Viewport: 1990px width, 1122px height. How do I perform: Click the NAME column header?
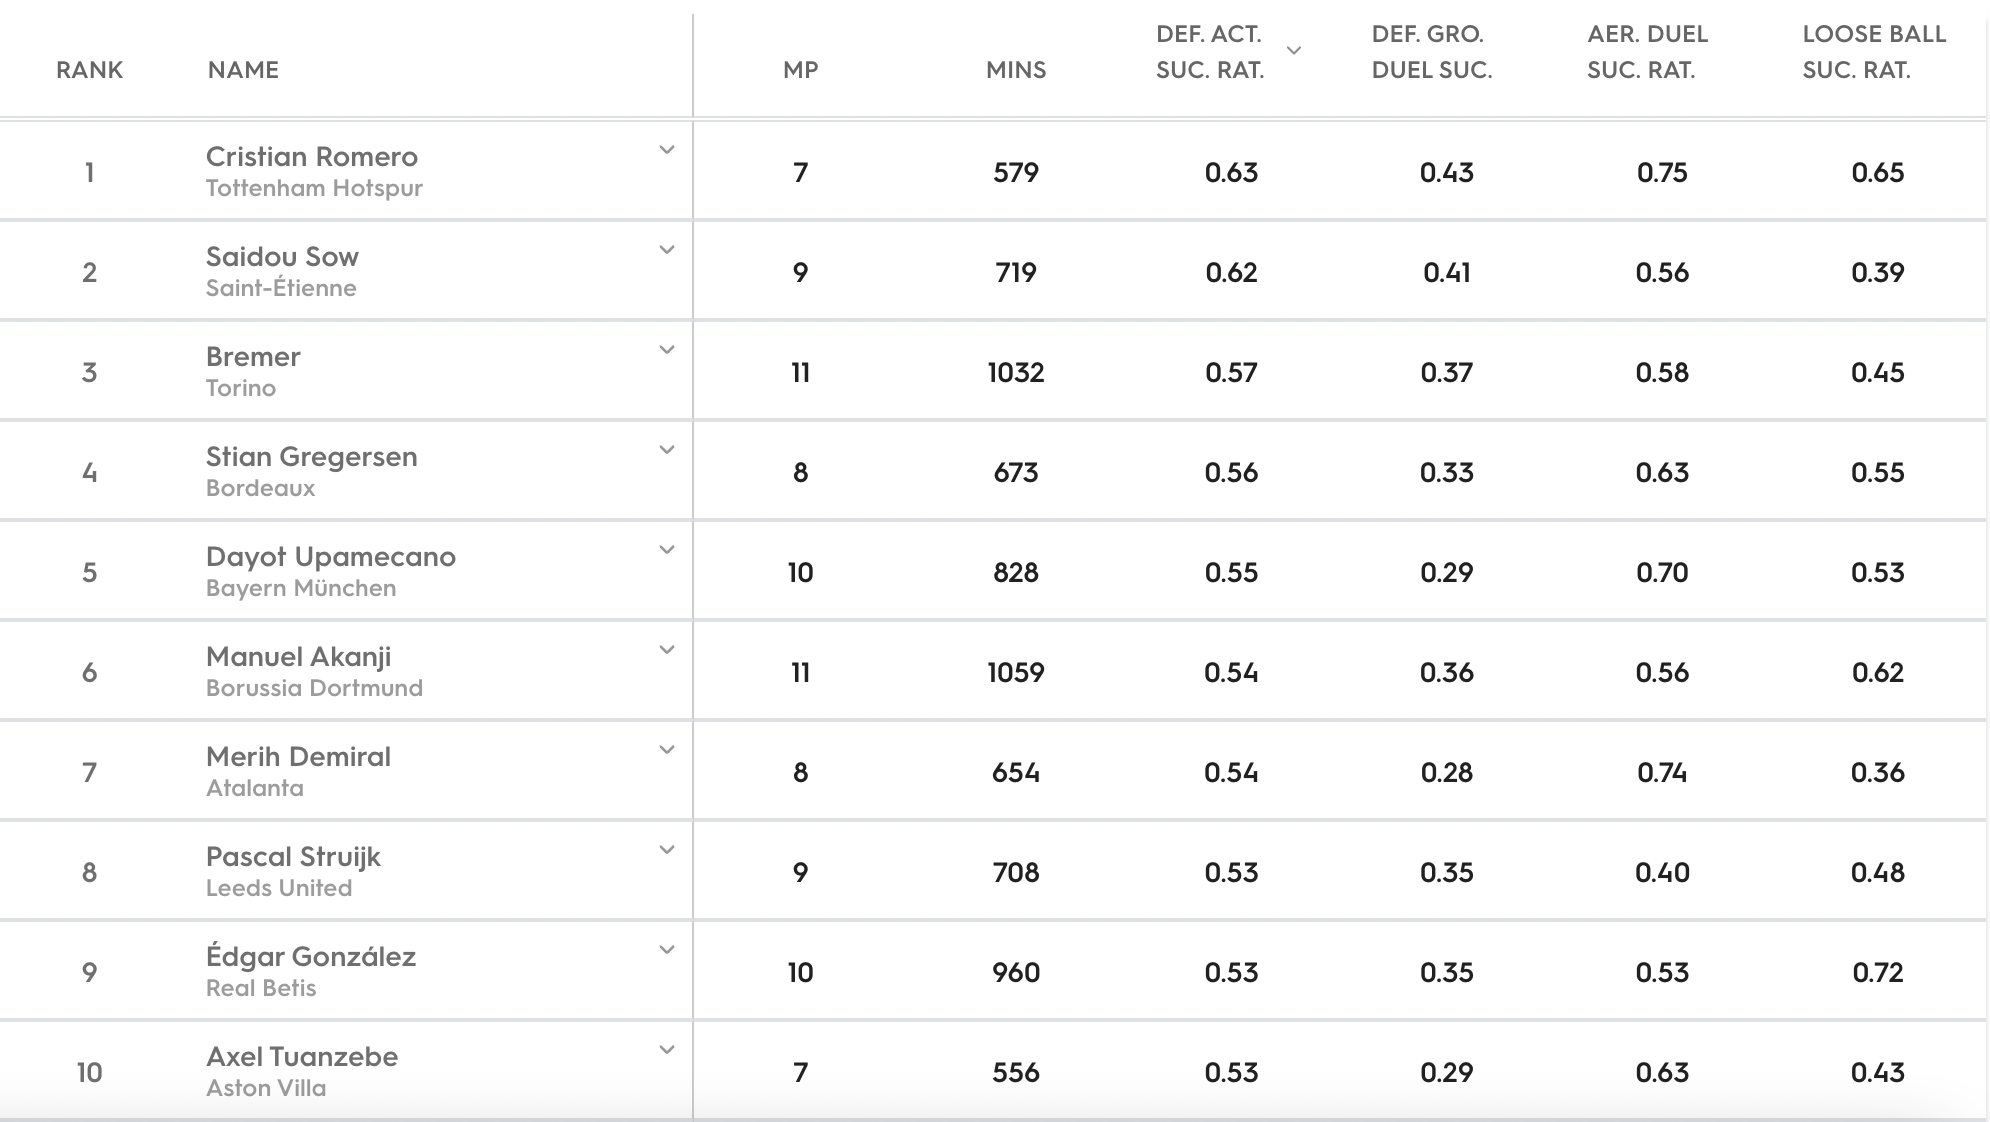point(243,70)
